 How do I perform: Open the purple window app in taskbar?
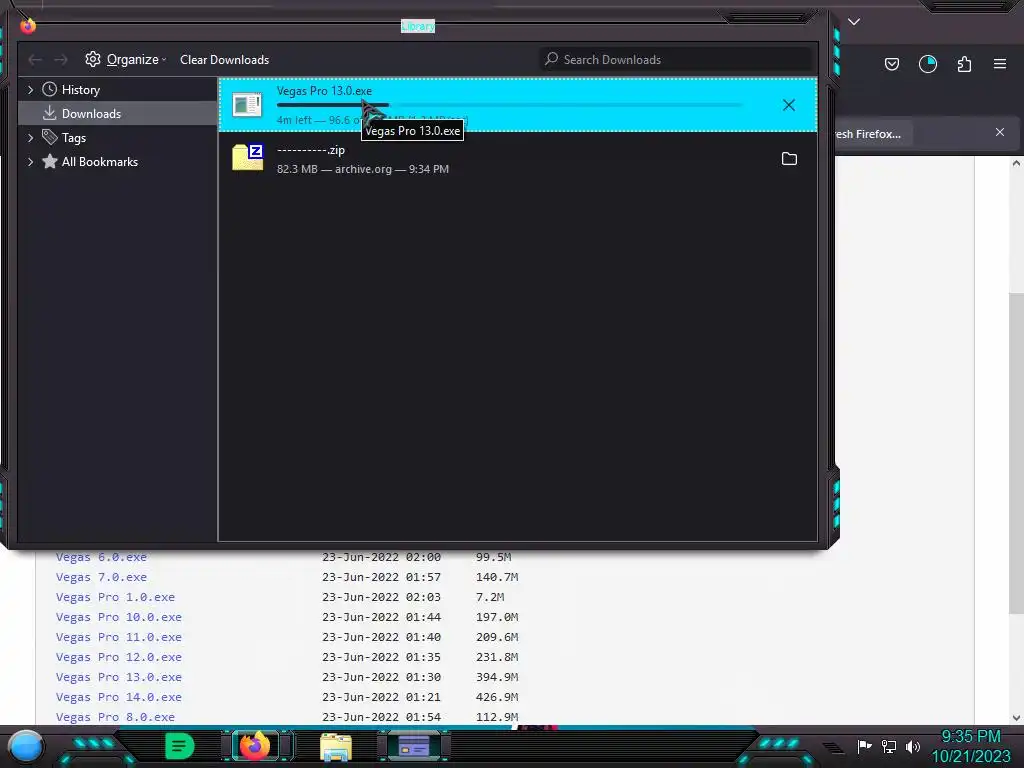click(x=413, y=746)
